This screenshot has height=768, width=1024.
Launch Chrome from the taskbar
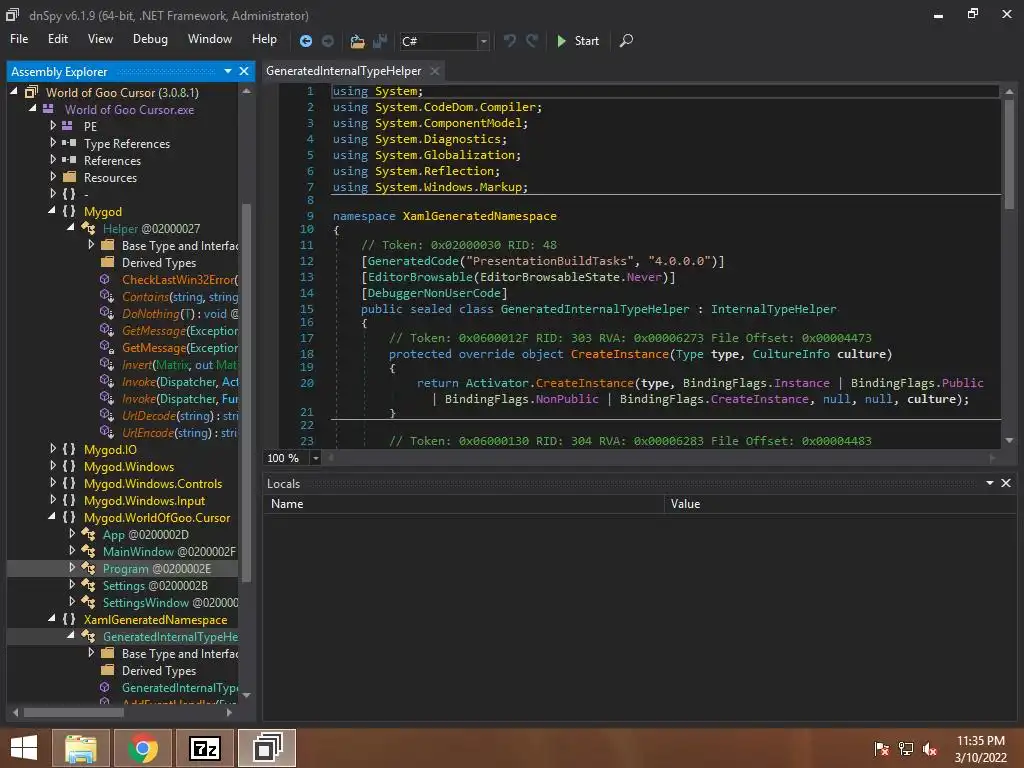[142, 747]
